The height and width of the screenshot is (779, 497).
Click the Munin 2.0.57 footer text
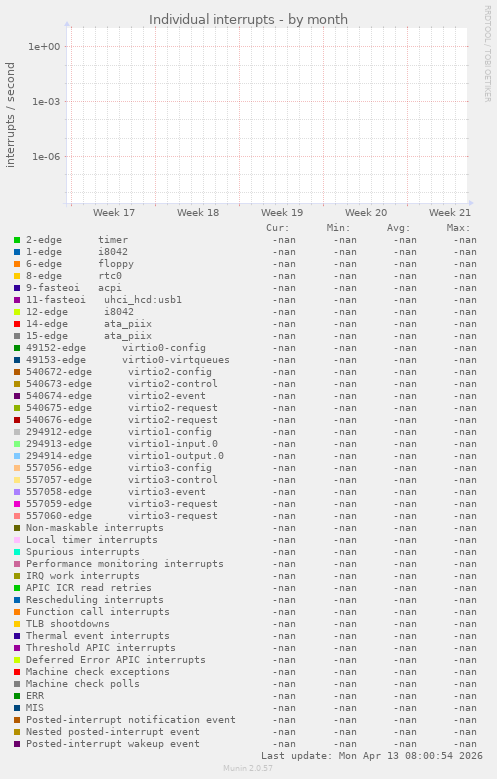248,768
